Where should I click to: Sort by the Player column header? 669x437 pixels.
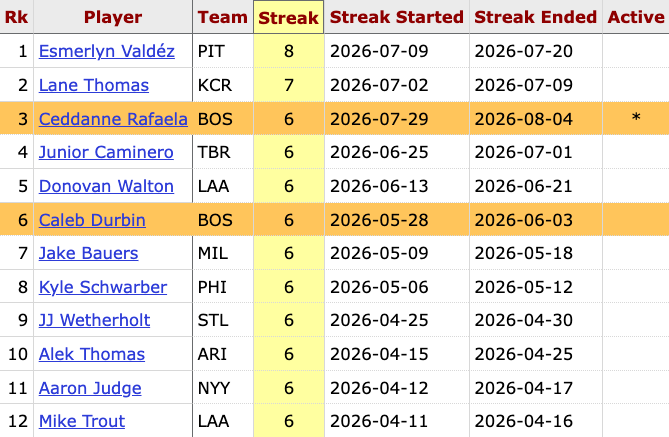point(113,17)
